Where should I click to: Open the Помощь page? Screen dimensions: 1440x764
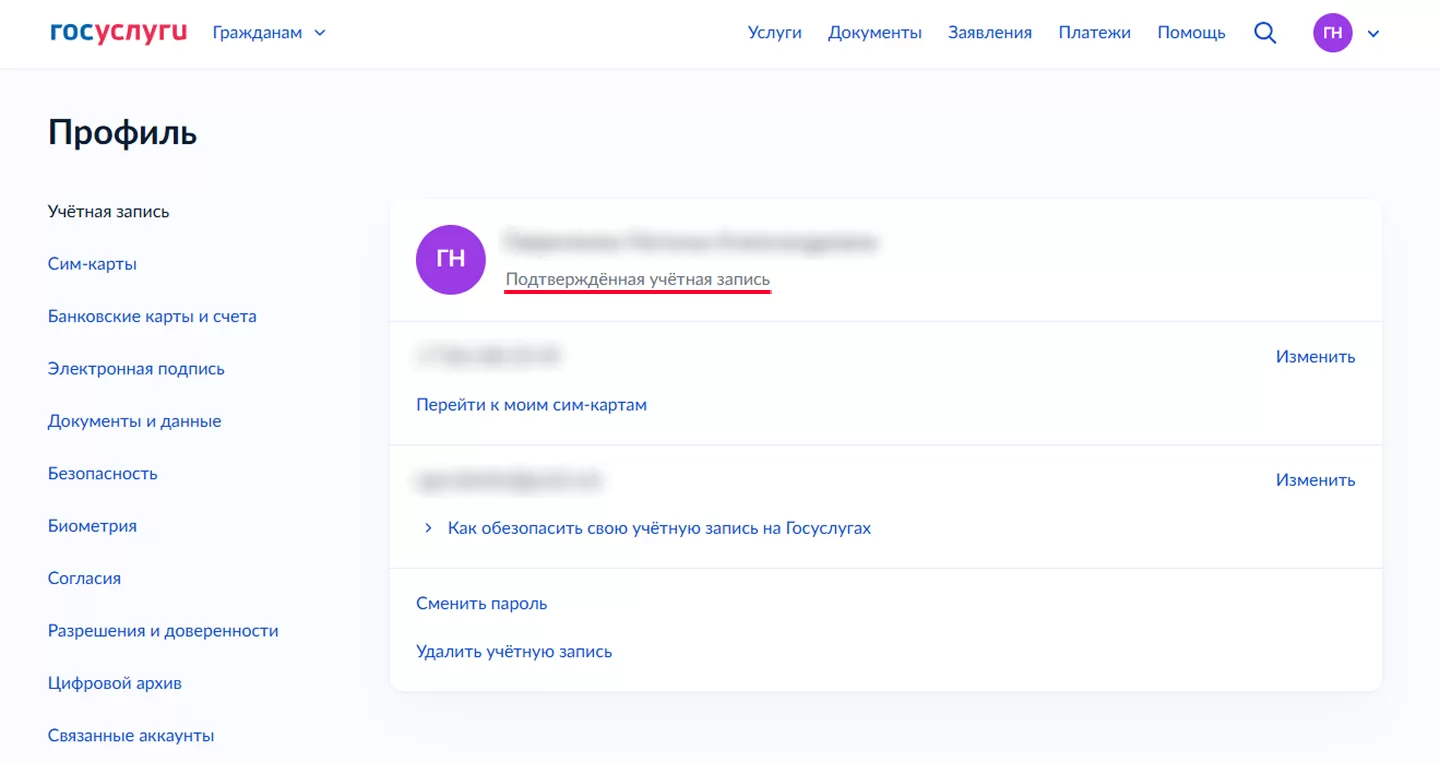coord(1191,33)
